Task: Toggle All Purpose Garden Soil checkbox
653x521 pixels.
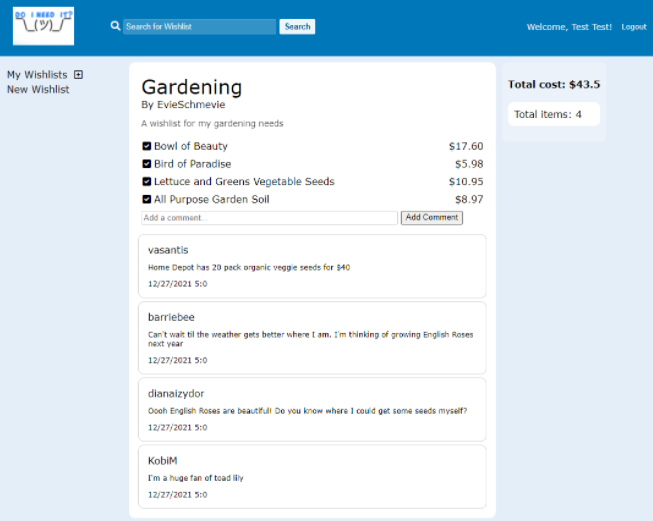Action: pos(147,200)
